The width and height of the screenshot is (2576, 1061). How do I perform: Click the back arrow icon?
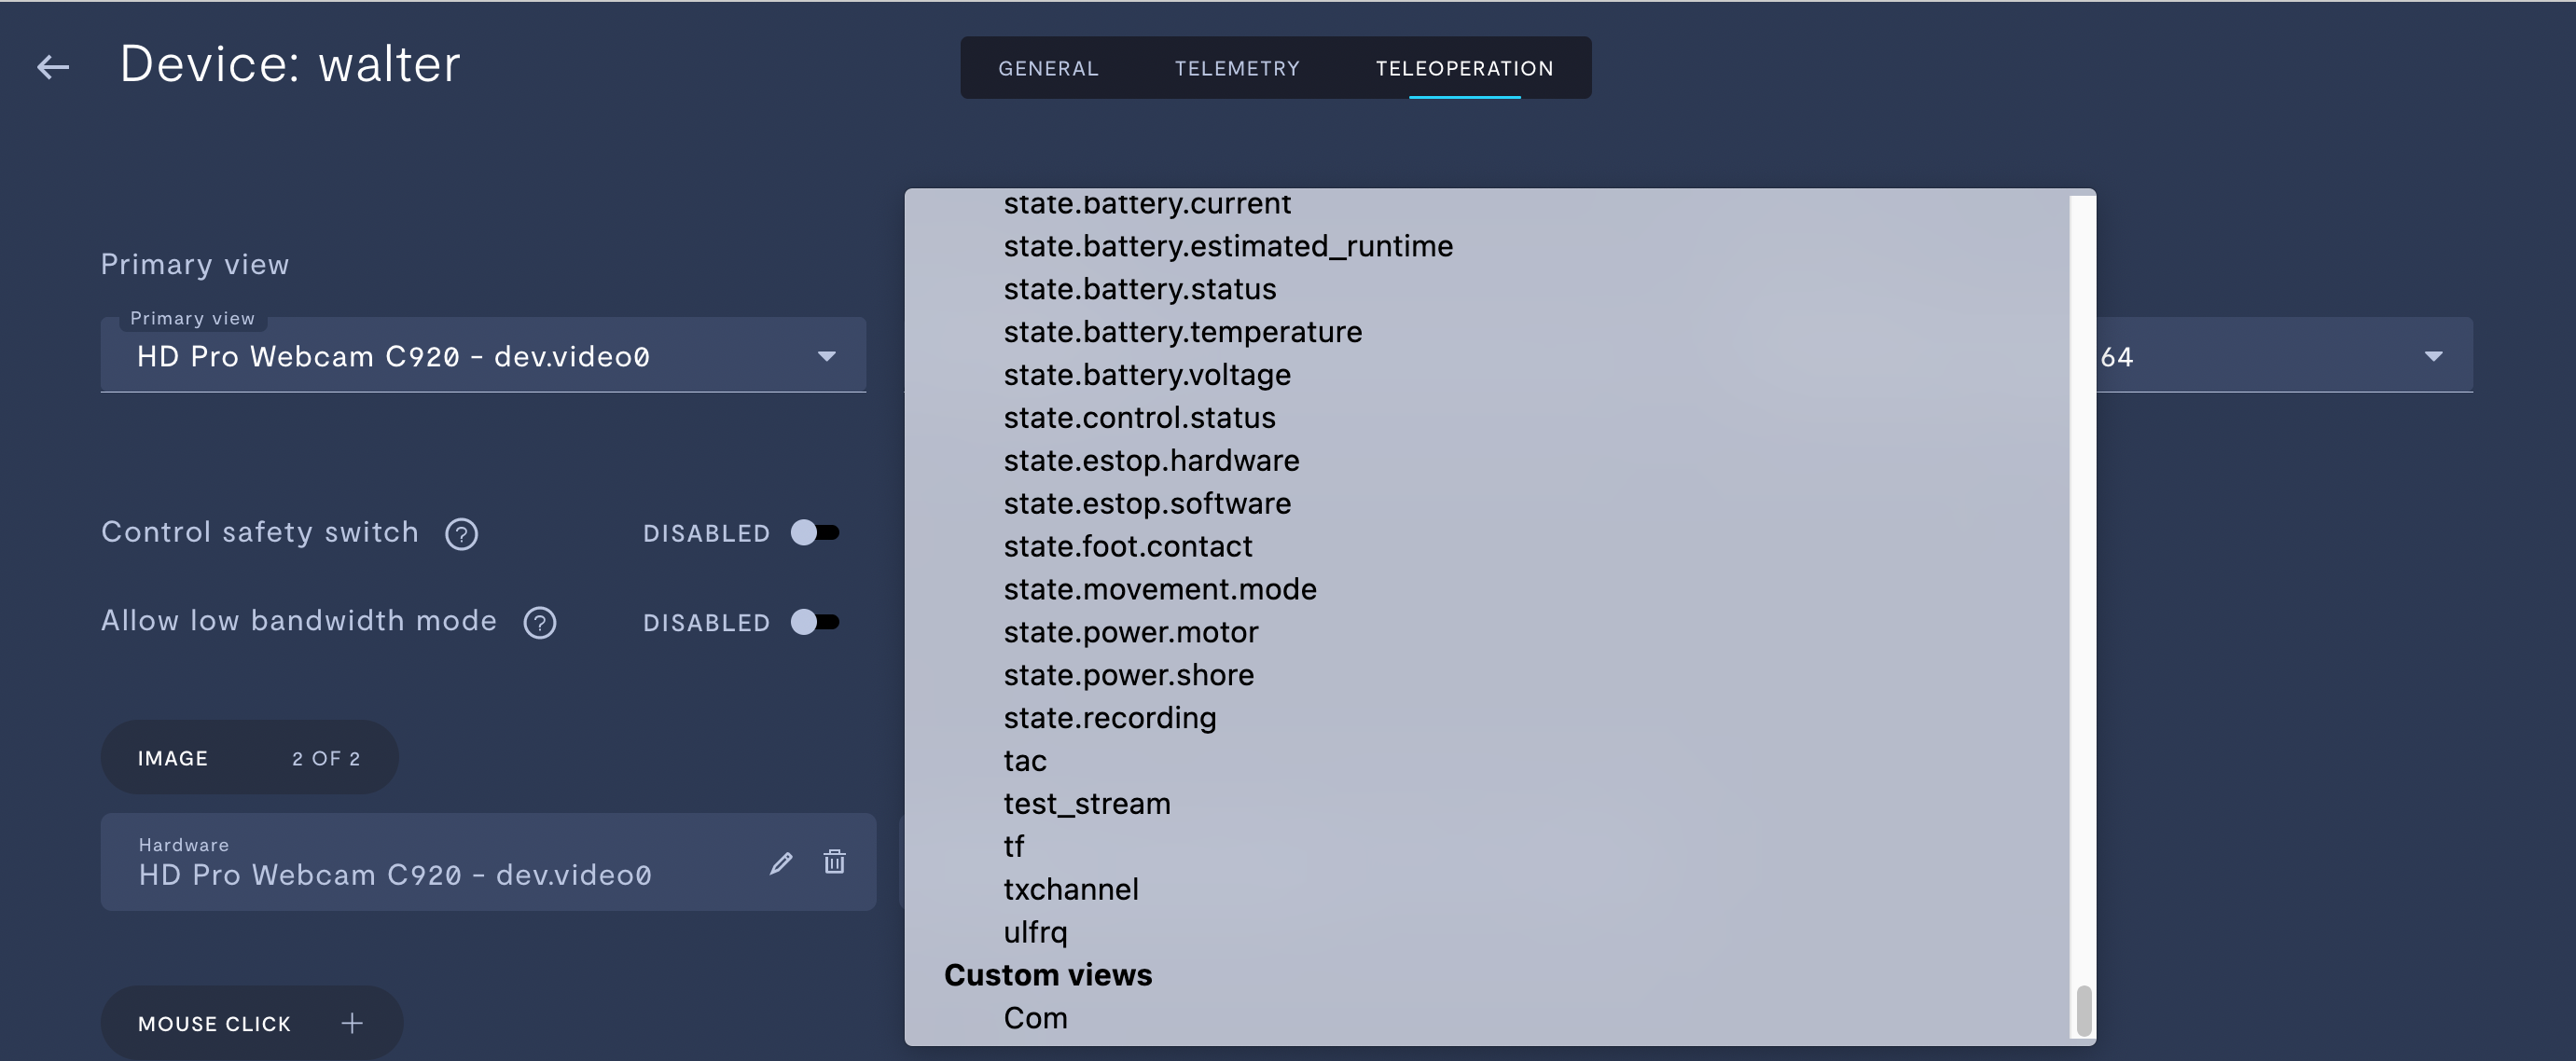coord(53,67)
